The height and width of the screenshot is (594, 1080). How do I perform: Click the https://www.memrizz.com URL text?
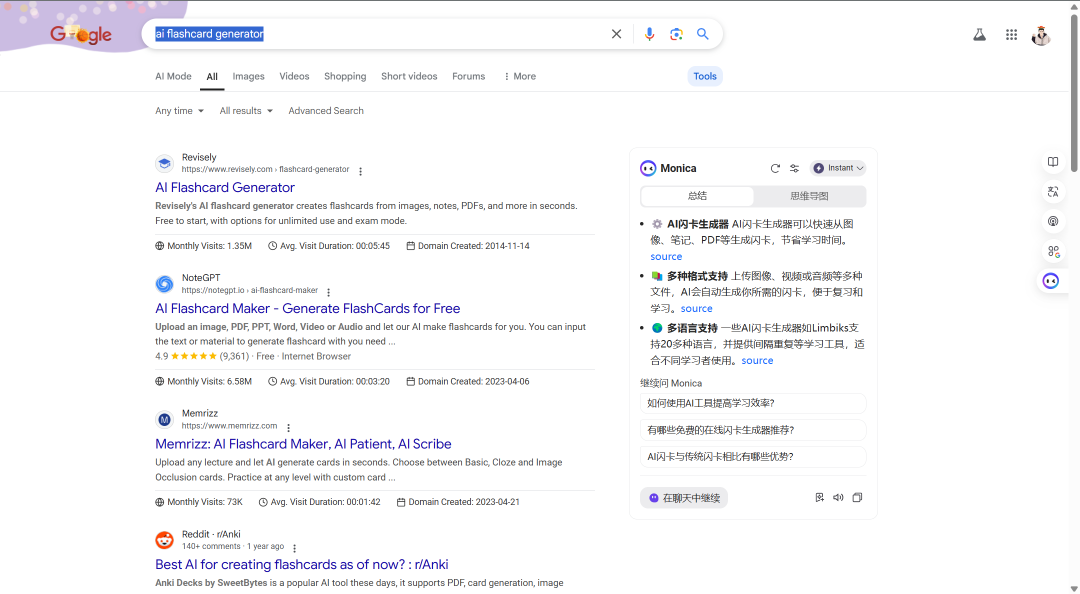pyautogui.click(x=229, y=426)
